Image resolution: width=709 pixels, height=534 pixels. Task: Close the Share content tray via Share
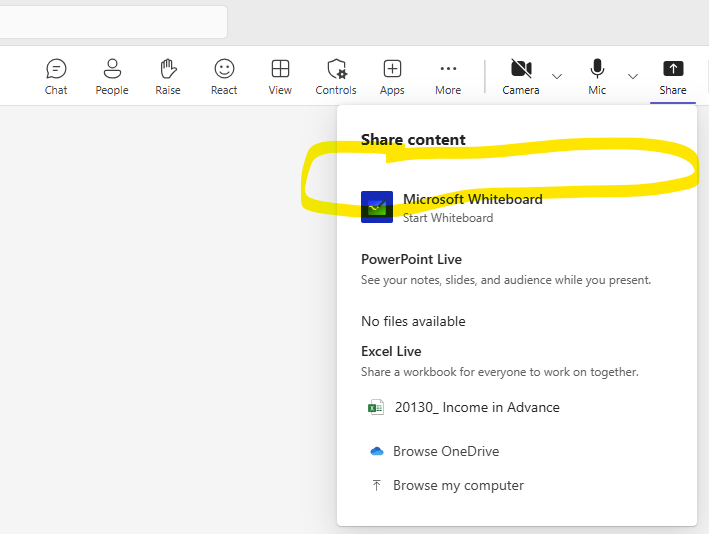(673, 77)
